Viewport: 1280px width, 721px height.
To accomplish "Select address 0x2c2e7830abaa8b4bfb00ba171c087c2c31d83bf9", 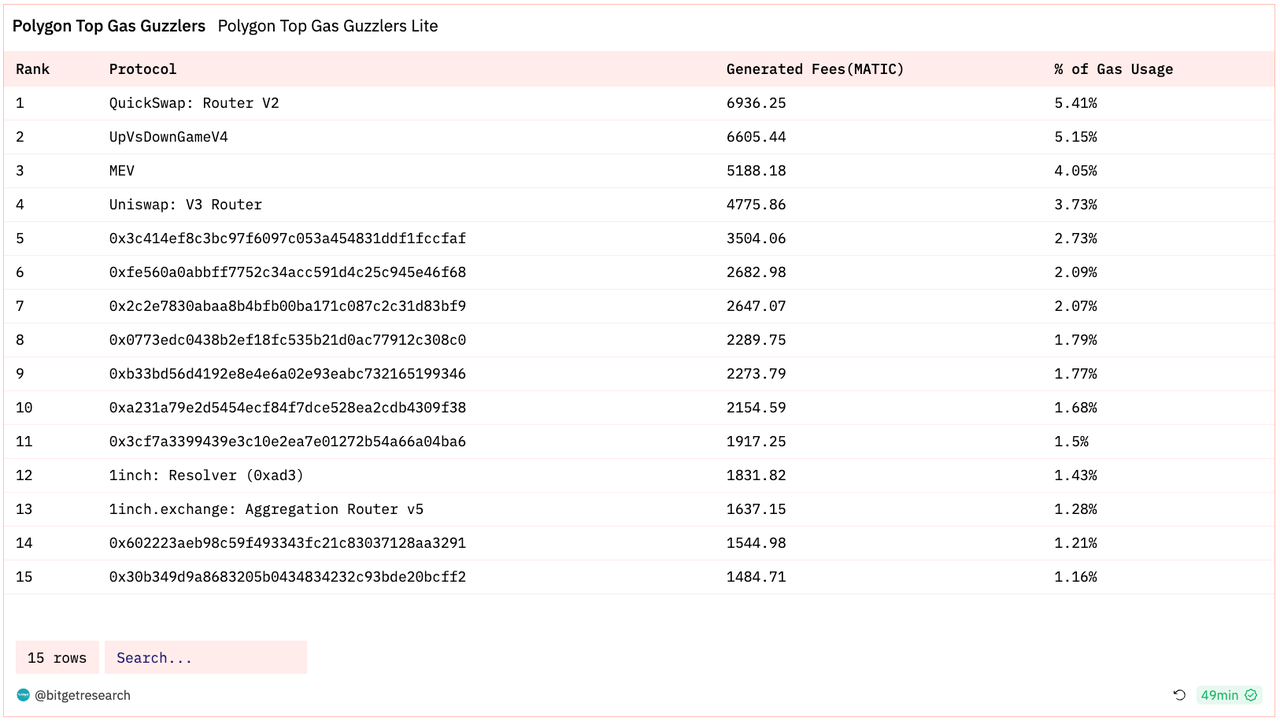I will tap(288, 307).
